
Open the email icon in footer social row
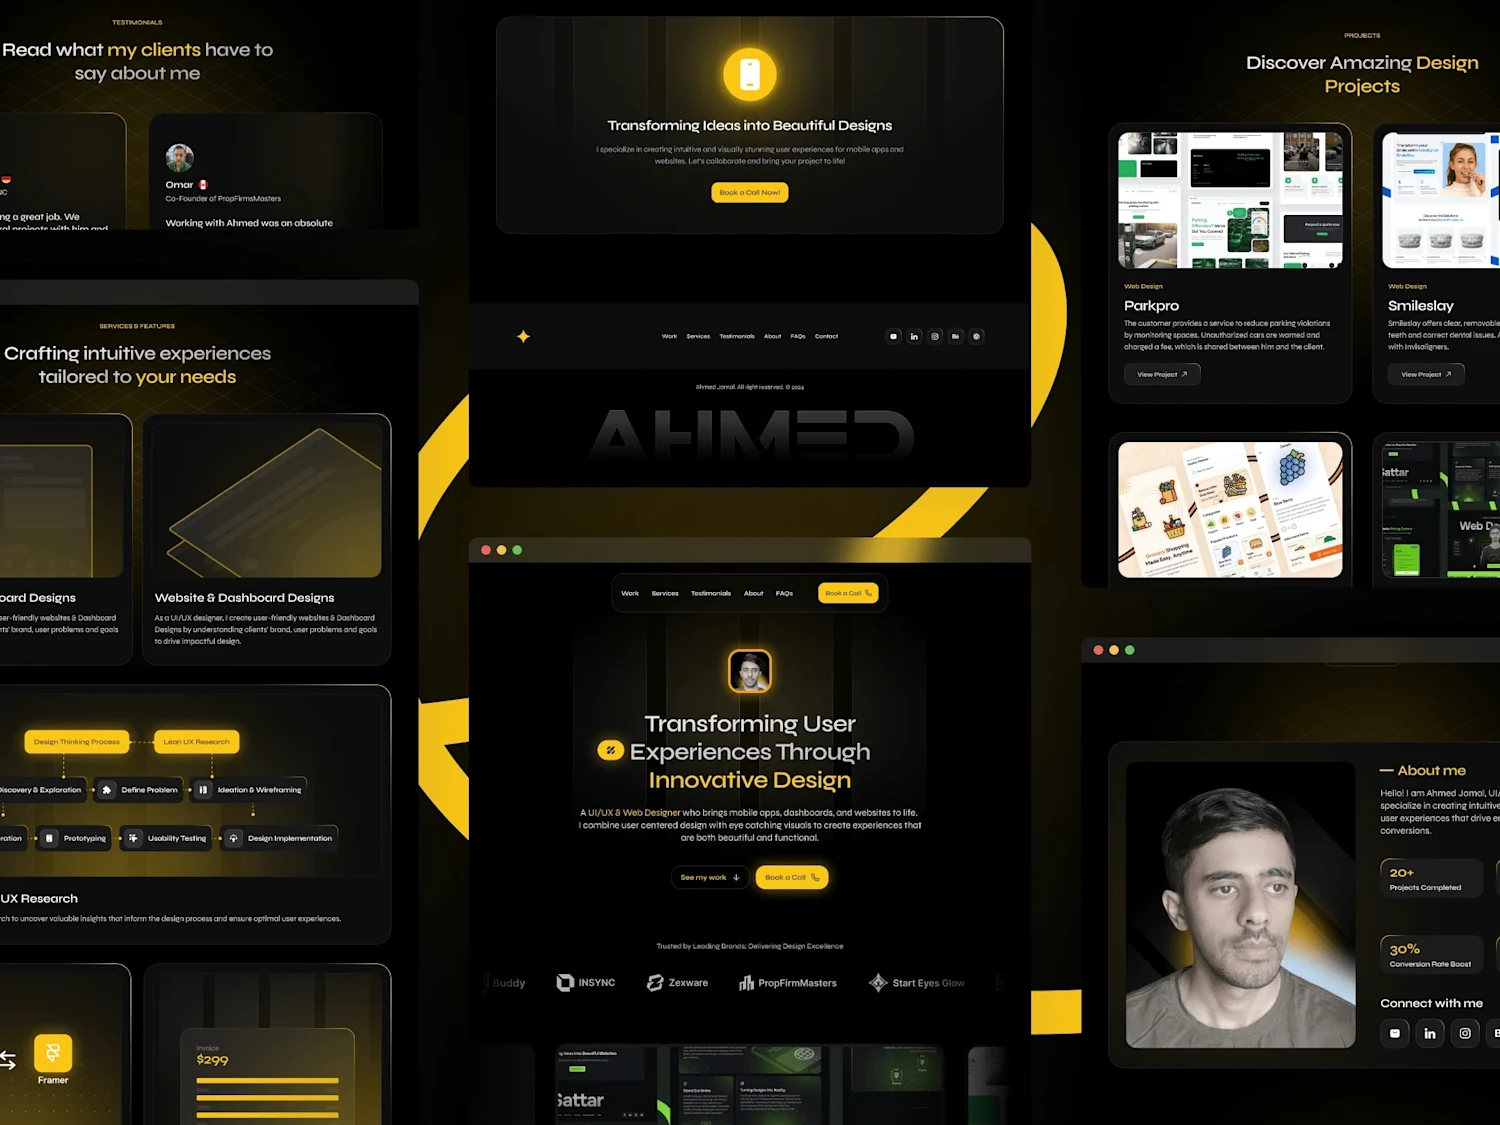pyautogui.click(x=893, y=336)
